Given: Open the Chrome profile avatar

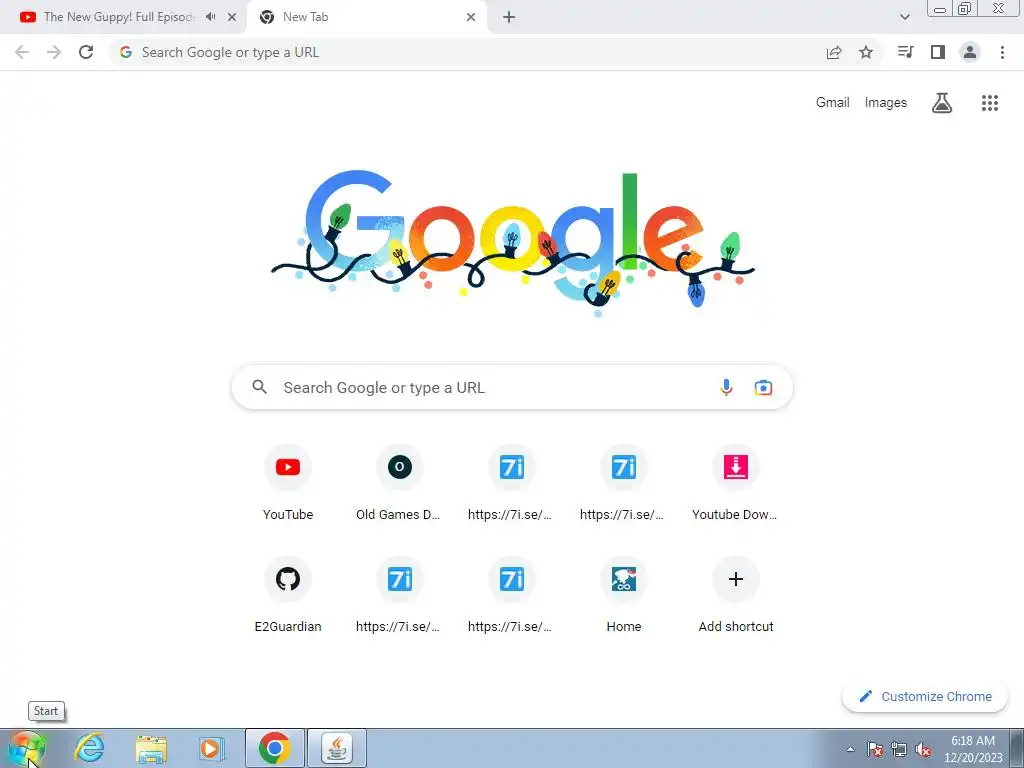Looking at the screenshot, I should click(x=970, y=52).
